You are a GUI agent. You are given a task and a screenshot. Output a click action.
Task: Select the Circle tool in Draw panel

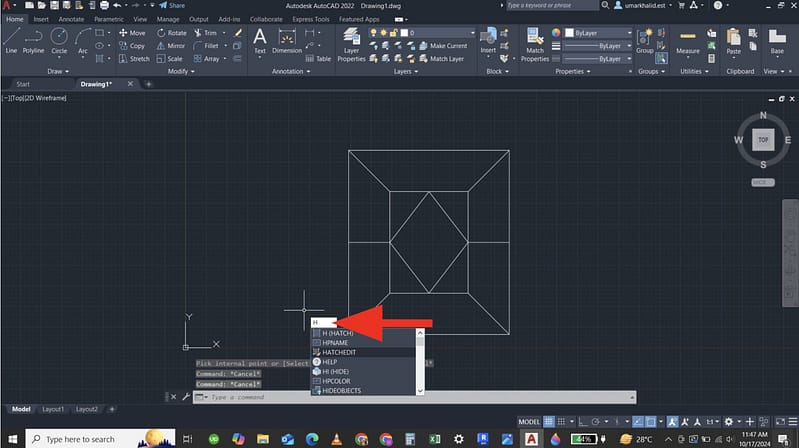coord(59,39)
